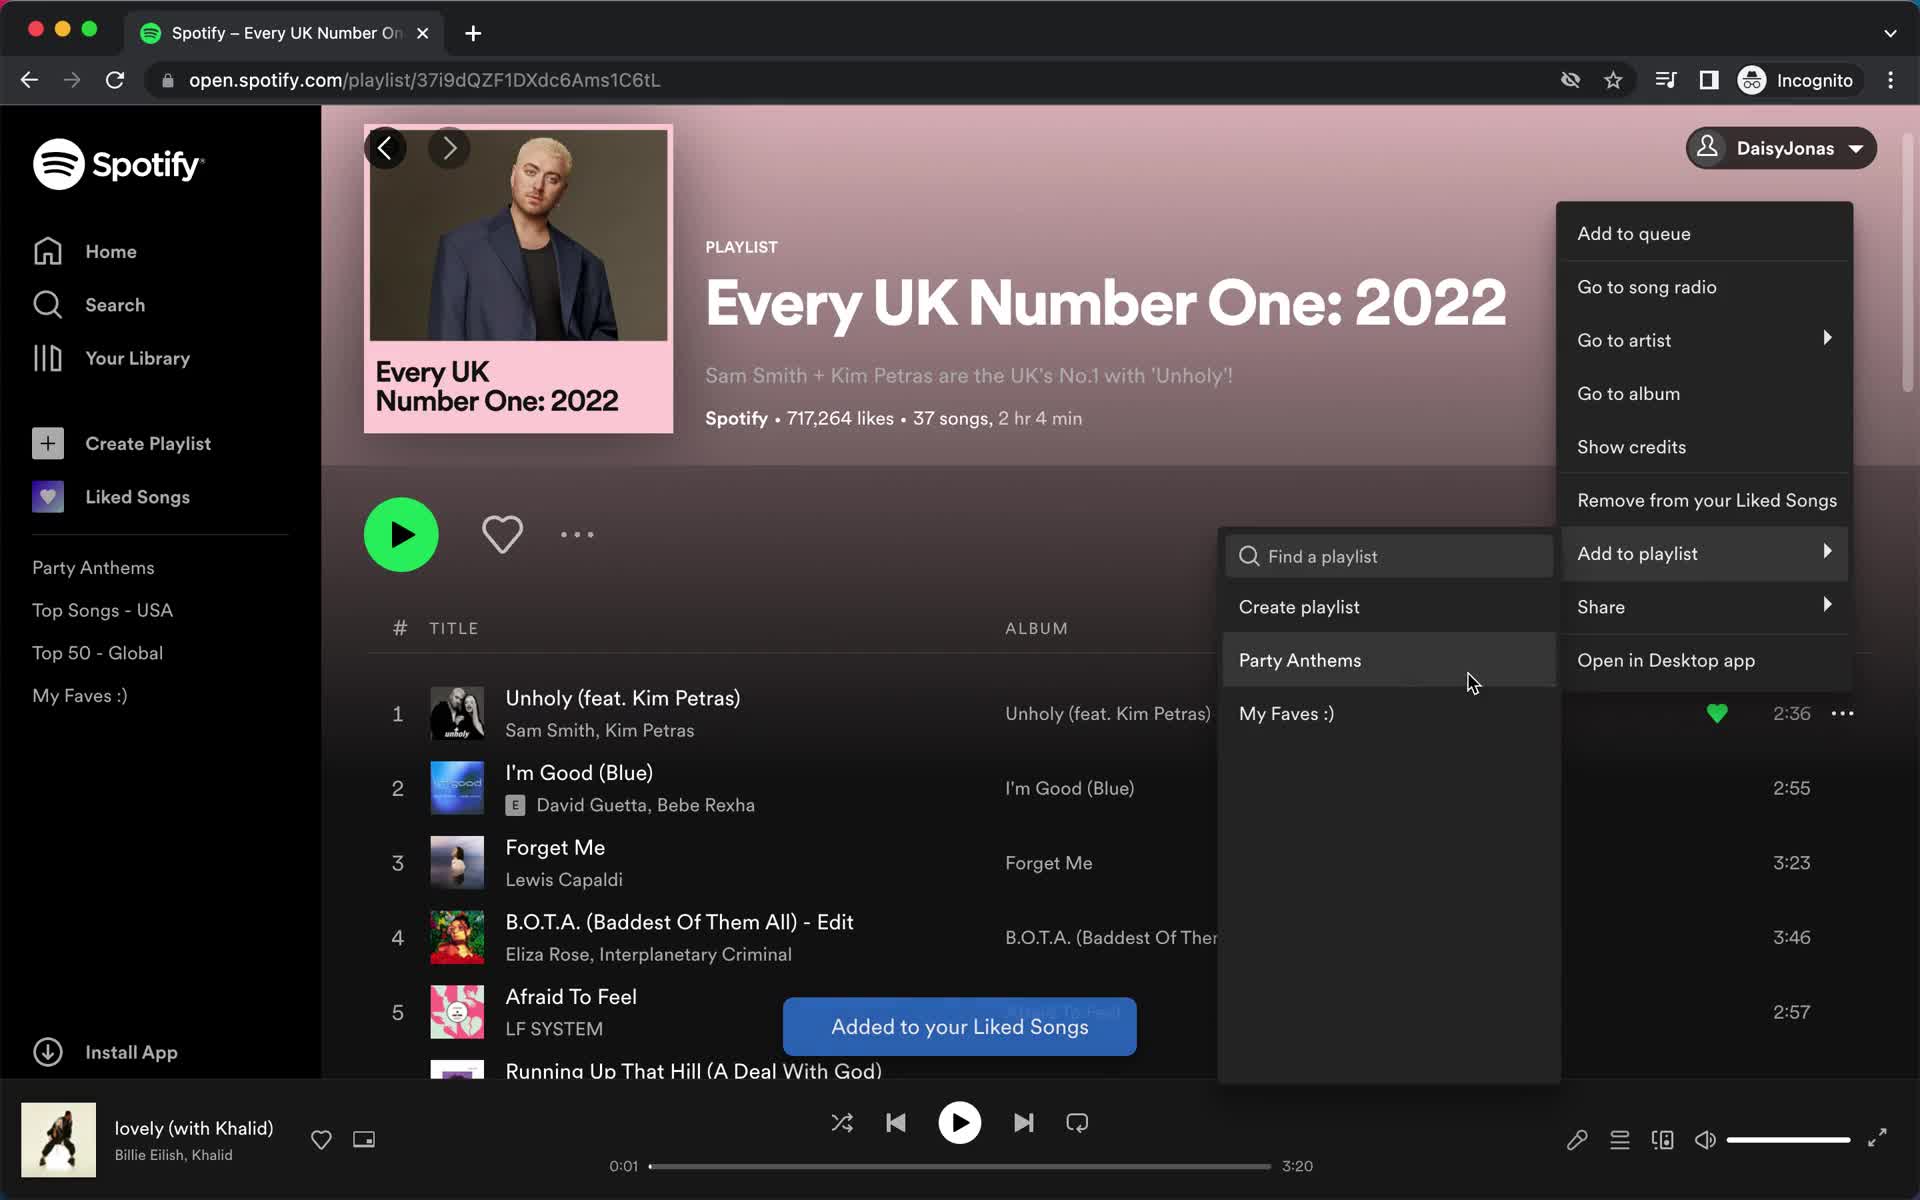
Task: Click the Search icon in sidebar
Action: [47, 304]
